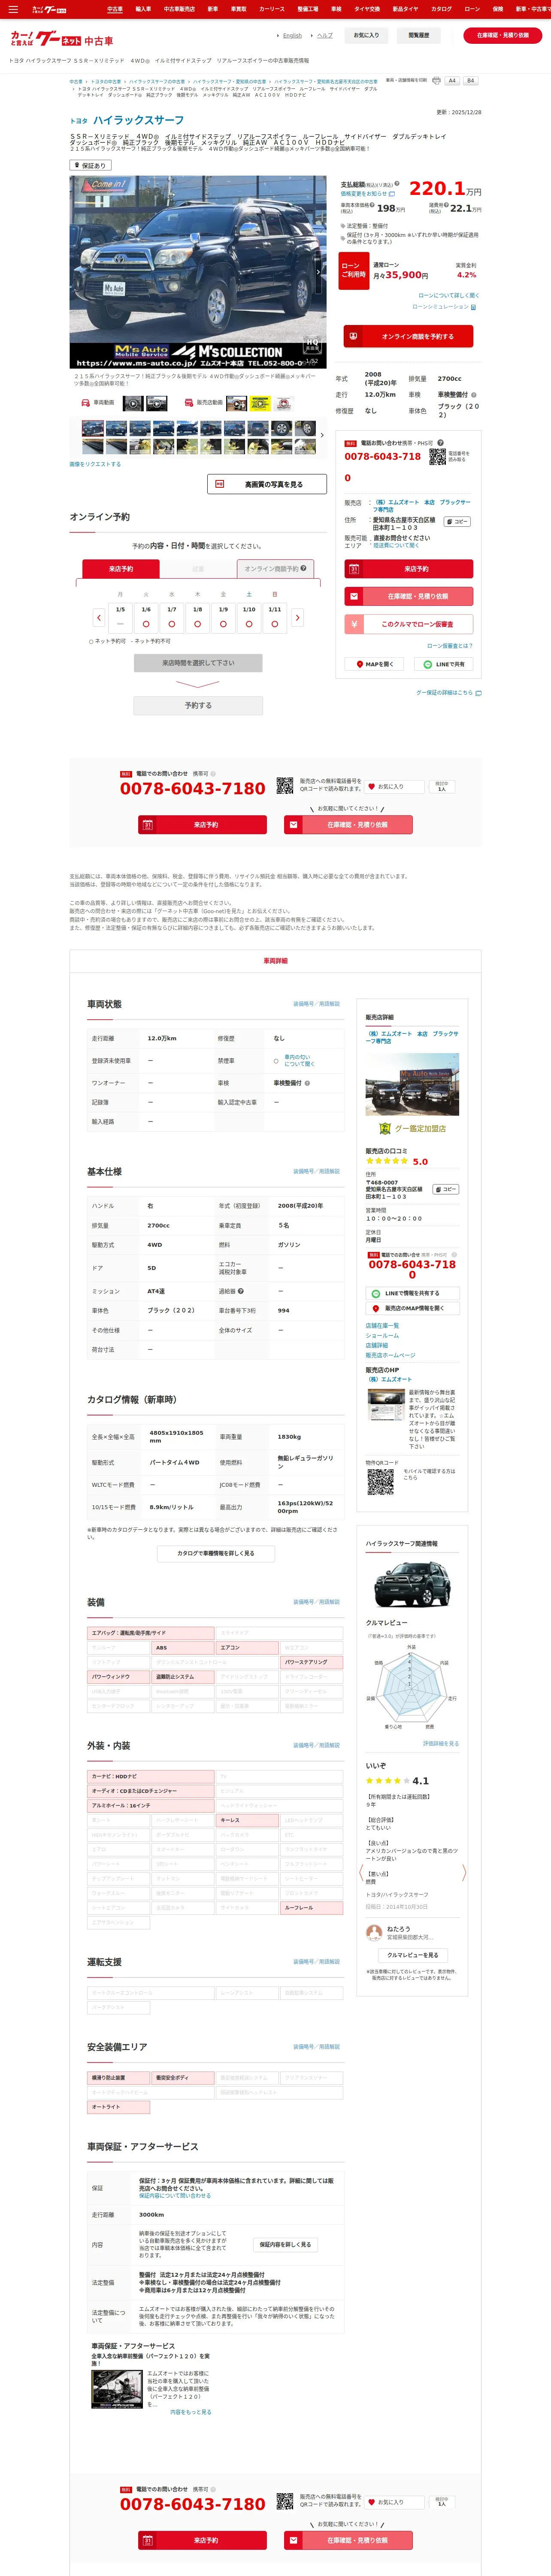Expand カタログで車種情報を詳しく見る
The height and width of the screenshot is (2576, 551).
click(x=216, y=1553)
